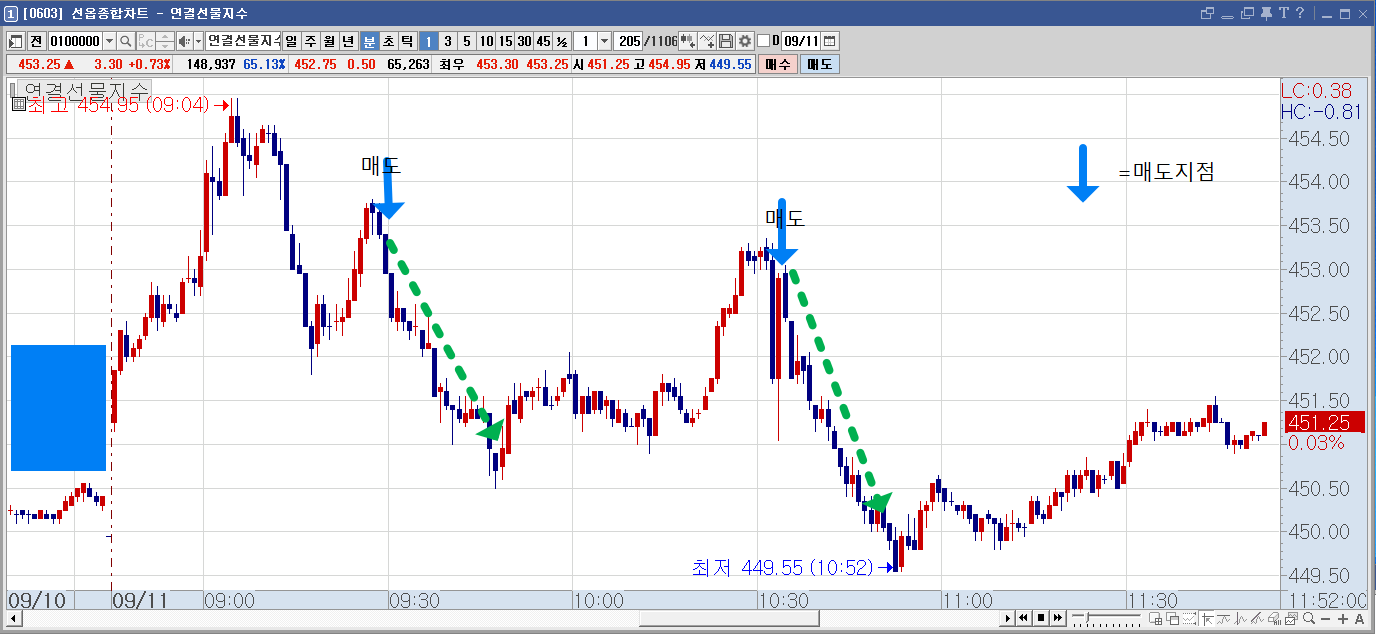Image resolution: width=1376 pixels, height=634 pixels.
Task: Select the 틱 (tick) chart period
Action: coord(407,41)
